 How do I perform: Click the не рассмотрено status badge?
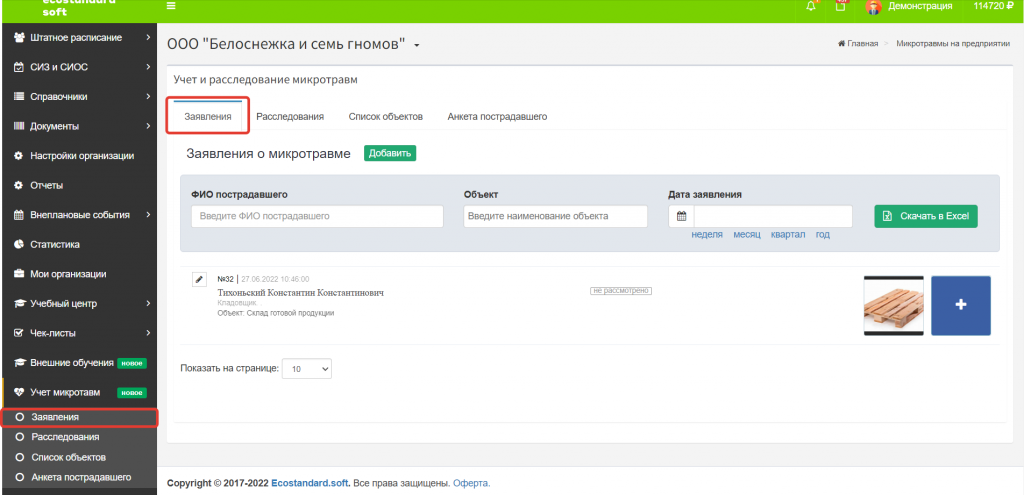621,291
